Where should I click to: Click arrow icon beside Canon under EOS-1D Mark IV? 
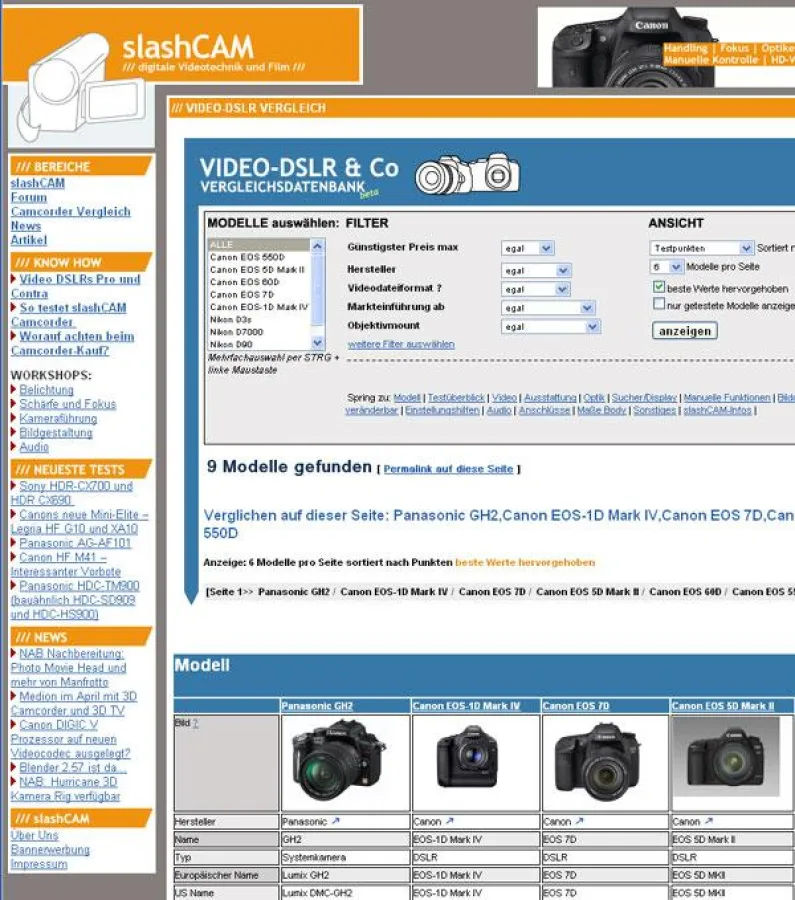point(450,822)
